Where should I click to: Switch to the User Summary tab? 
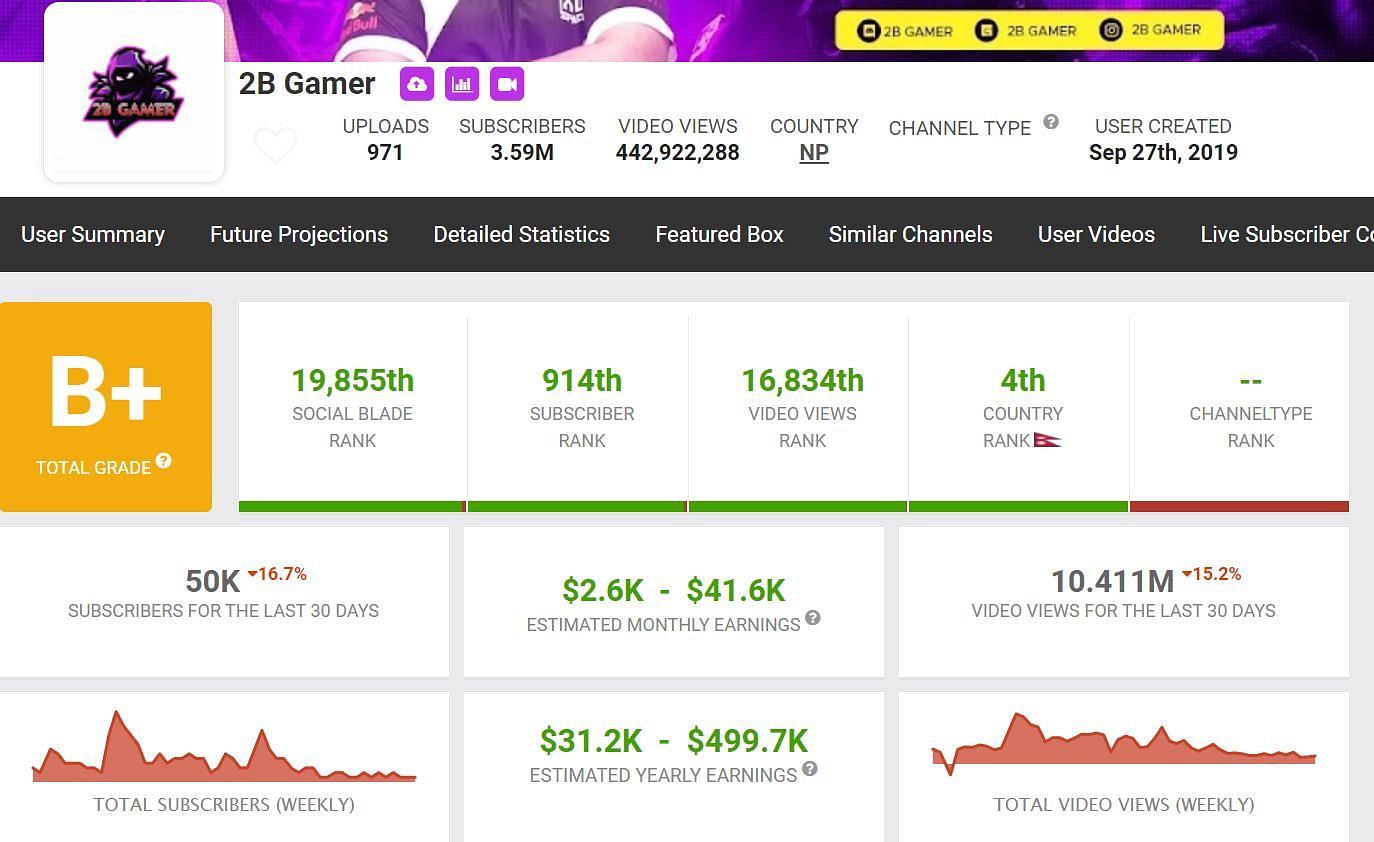(93, 234)
